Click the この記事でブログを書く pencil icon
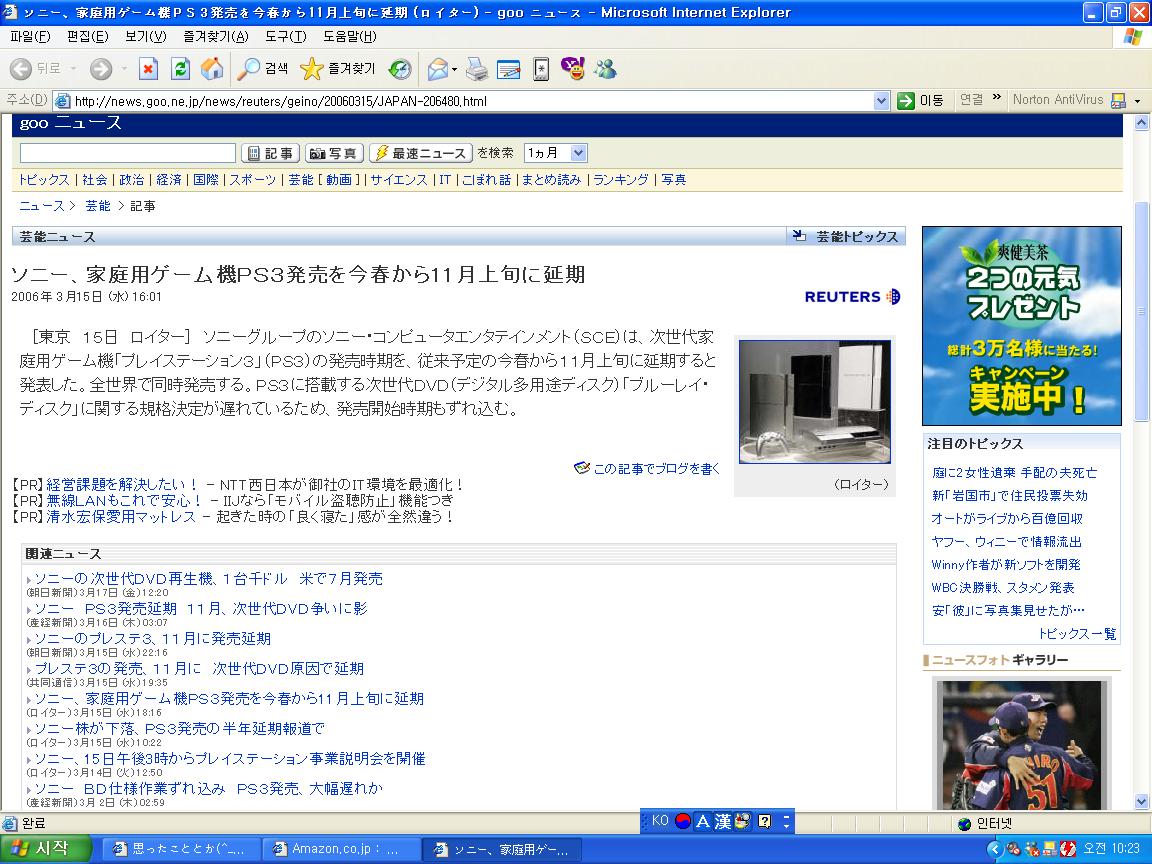This screenshot has height=864, width=1152. click(x=582, y=468)
